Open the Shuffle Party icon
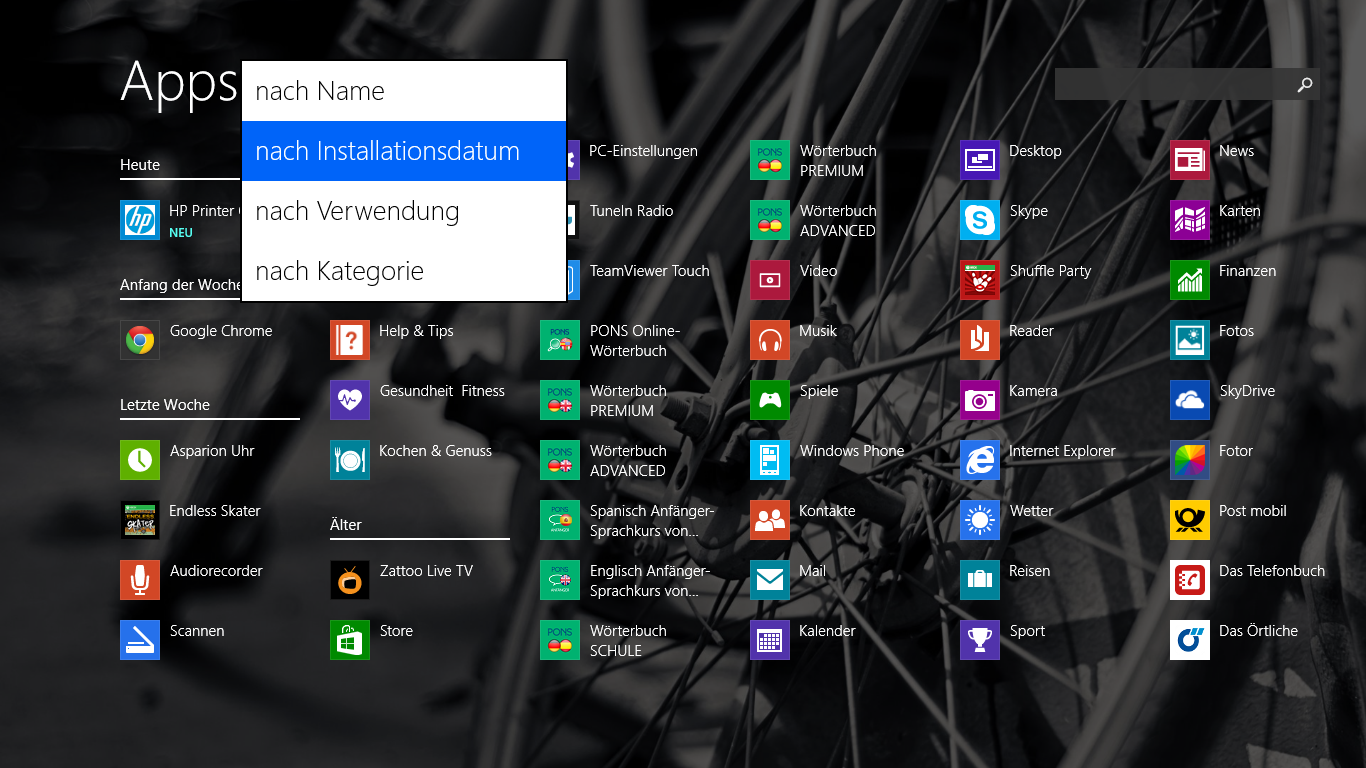The height and width of the screenshot is (768, 1366). pyautogui.click(x=980, y=280)
